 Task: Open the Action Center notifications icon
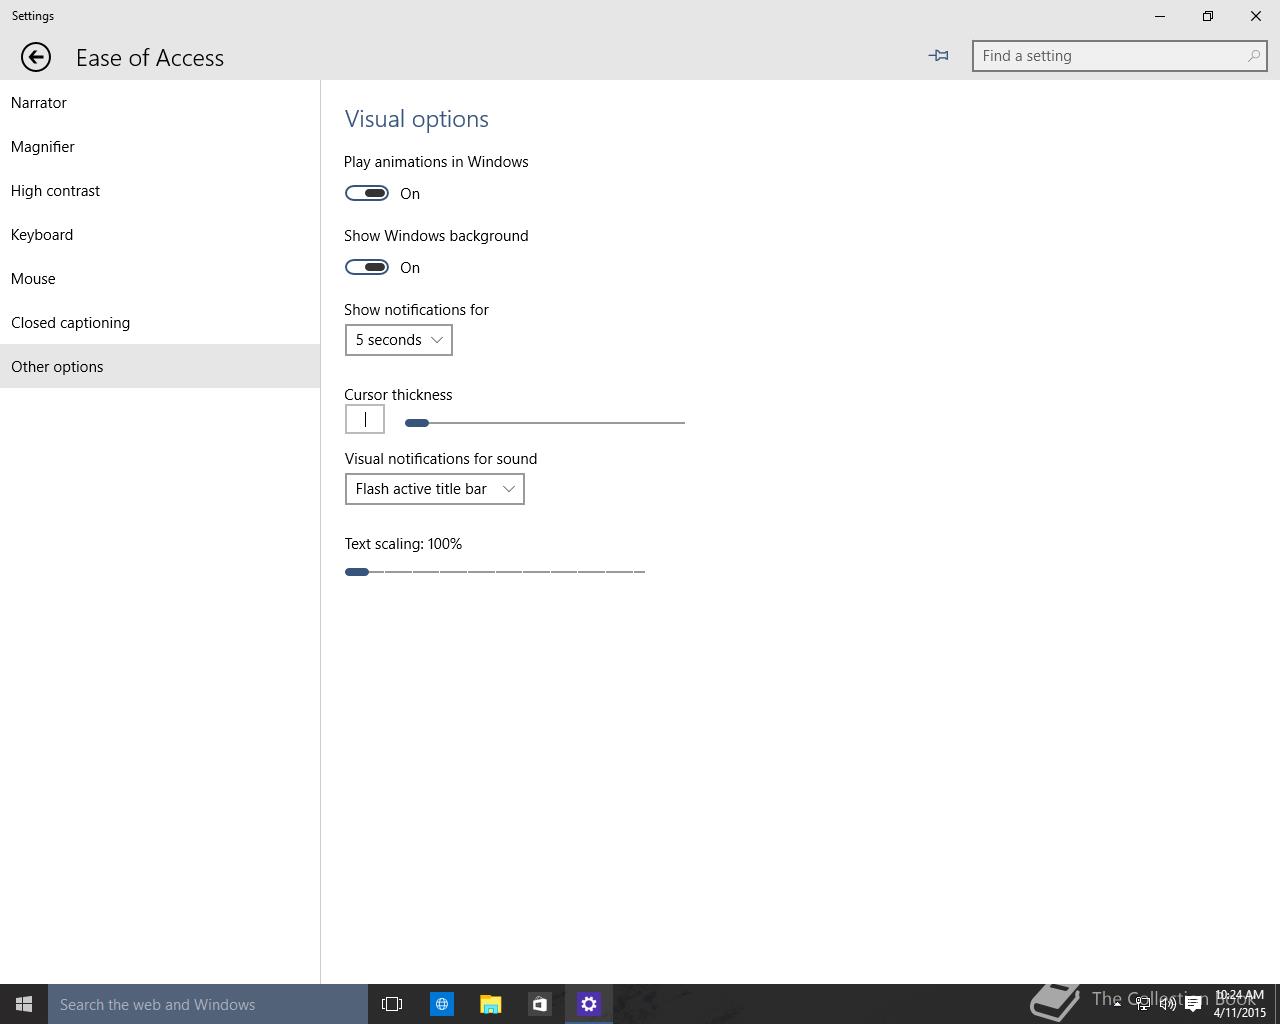(x=1193, y=1004)
